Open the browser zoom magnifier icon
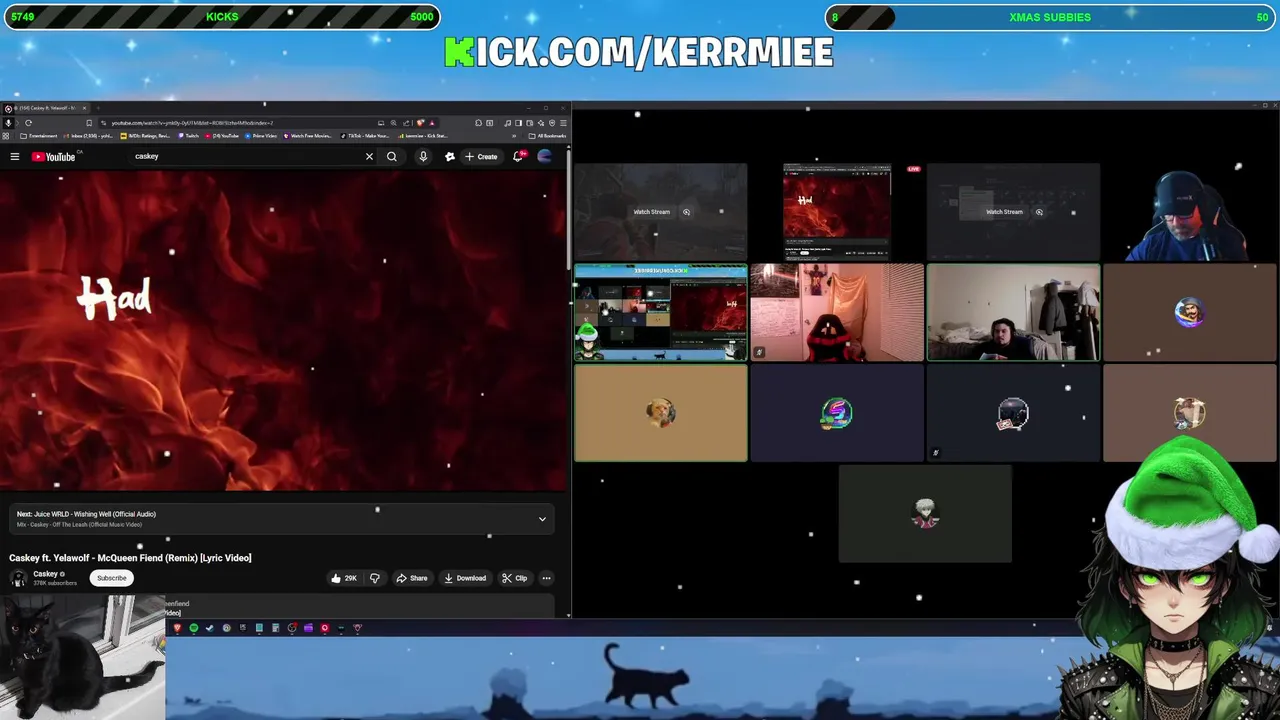The image size is (1280, 720). [393, 123]
